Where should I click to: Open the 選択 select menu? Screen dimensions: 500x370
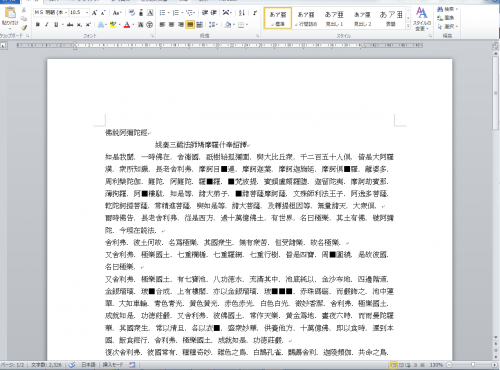point(447,26)
